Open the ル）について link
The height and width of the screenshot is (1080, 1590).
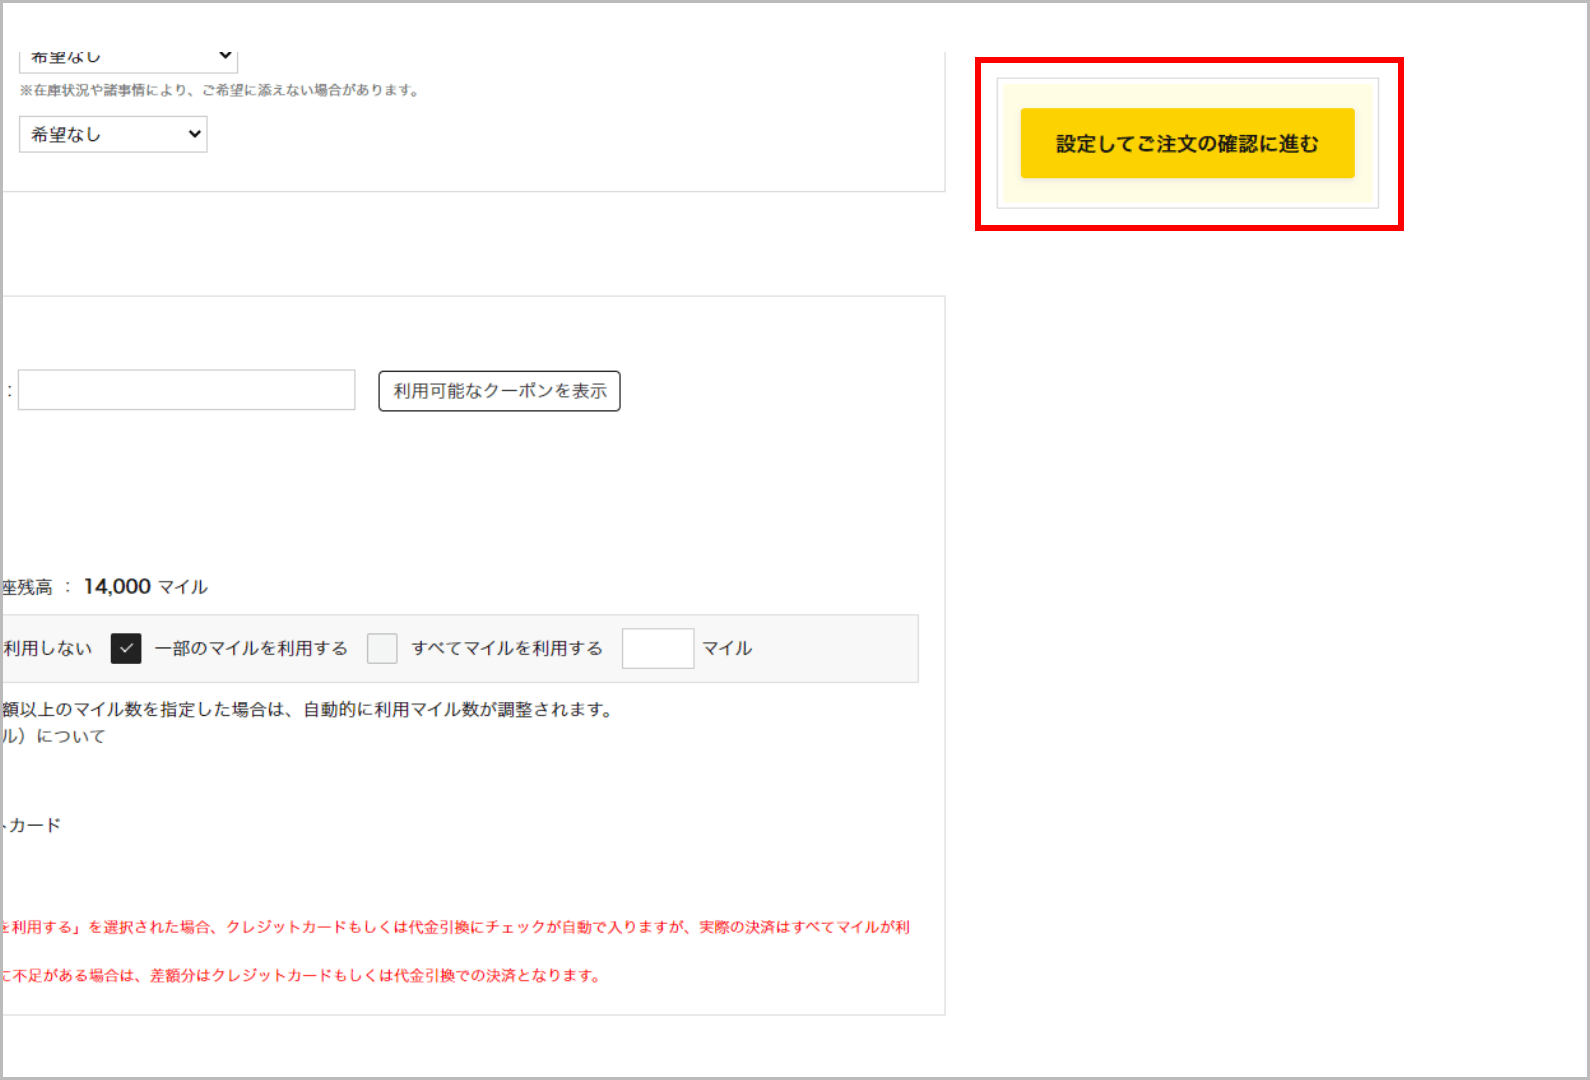click(54, 736)
